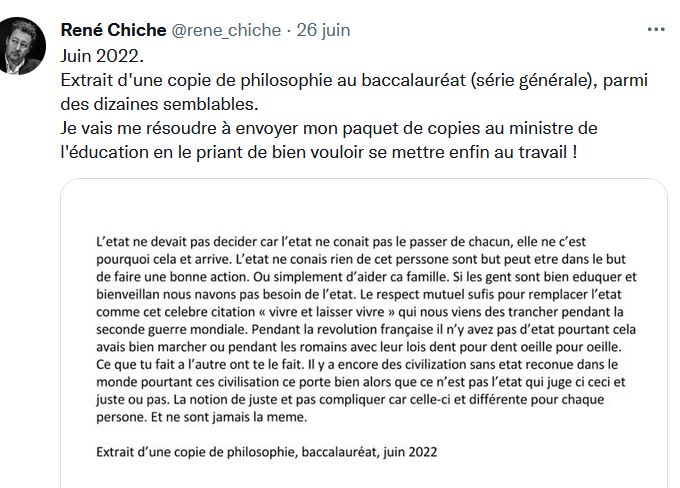Image resolution: width=680 pixels, height=488 pixels.
Task: Click the tweet date 26 juin
Action: (x=322, y=30)
